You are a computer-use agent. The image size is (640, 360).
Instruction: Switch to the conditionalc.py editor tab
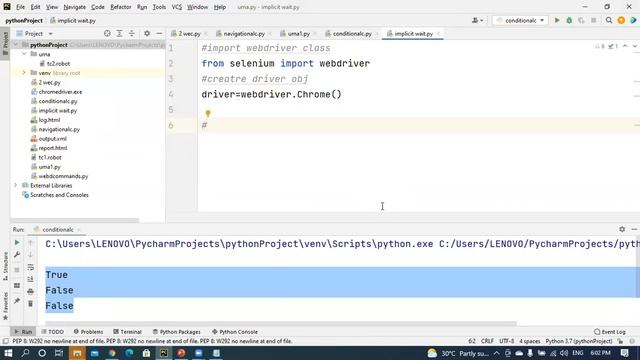click(x=352, y=33)
